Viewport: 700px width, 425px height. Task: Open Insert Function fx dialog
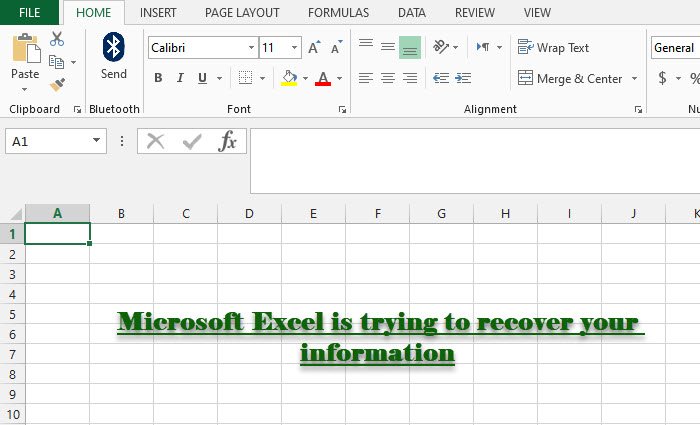point(227,141)
